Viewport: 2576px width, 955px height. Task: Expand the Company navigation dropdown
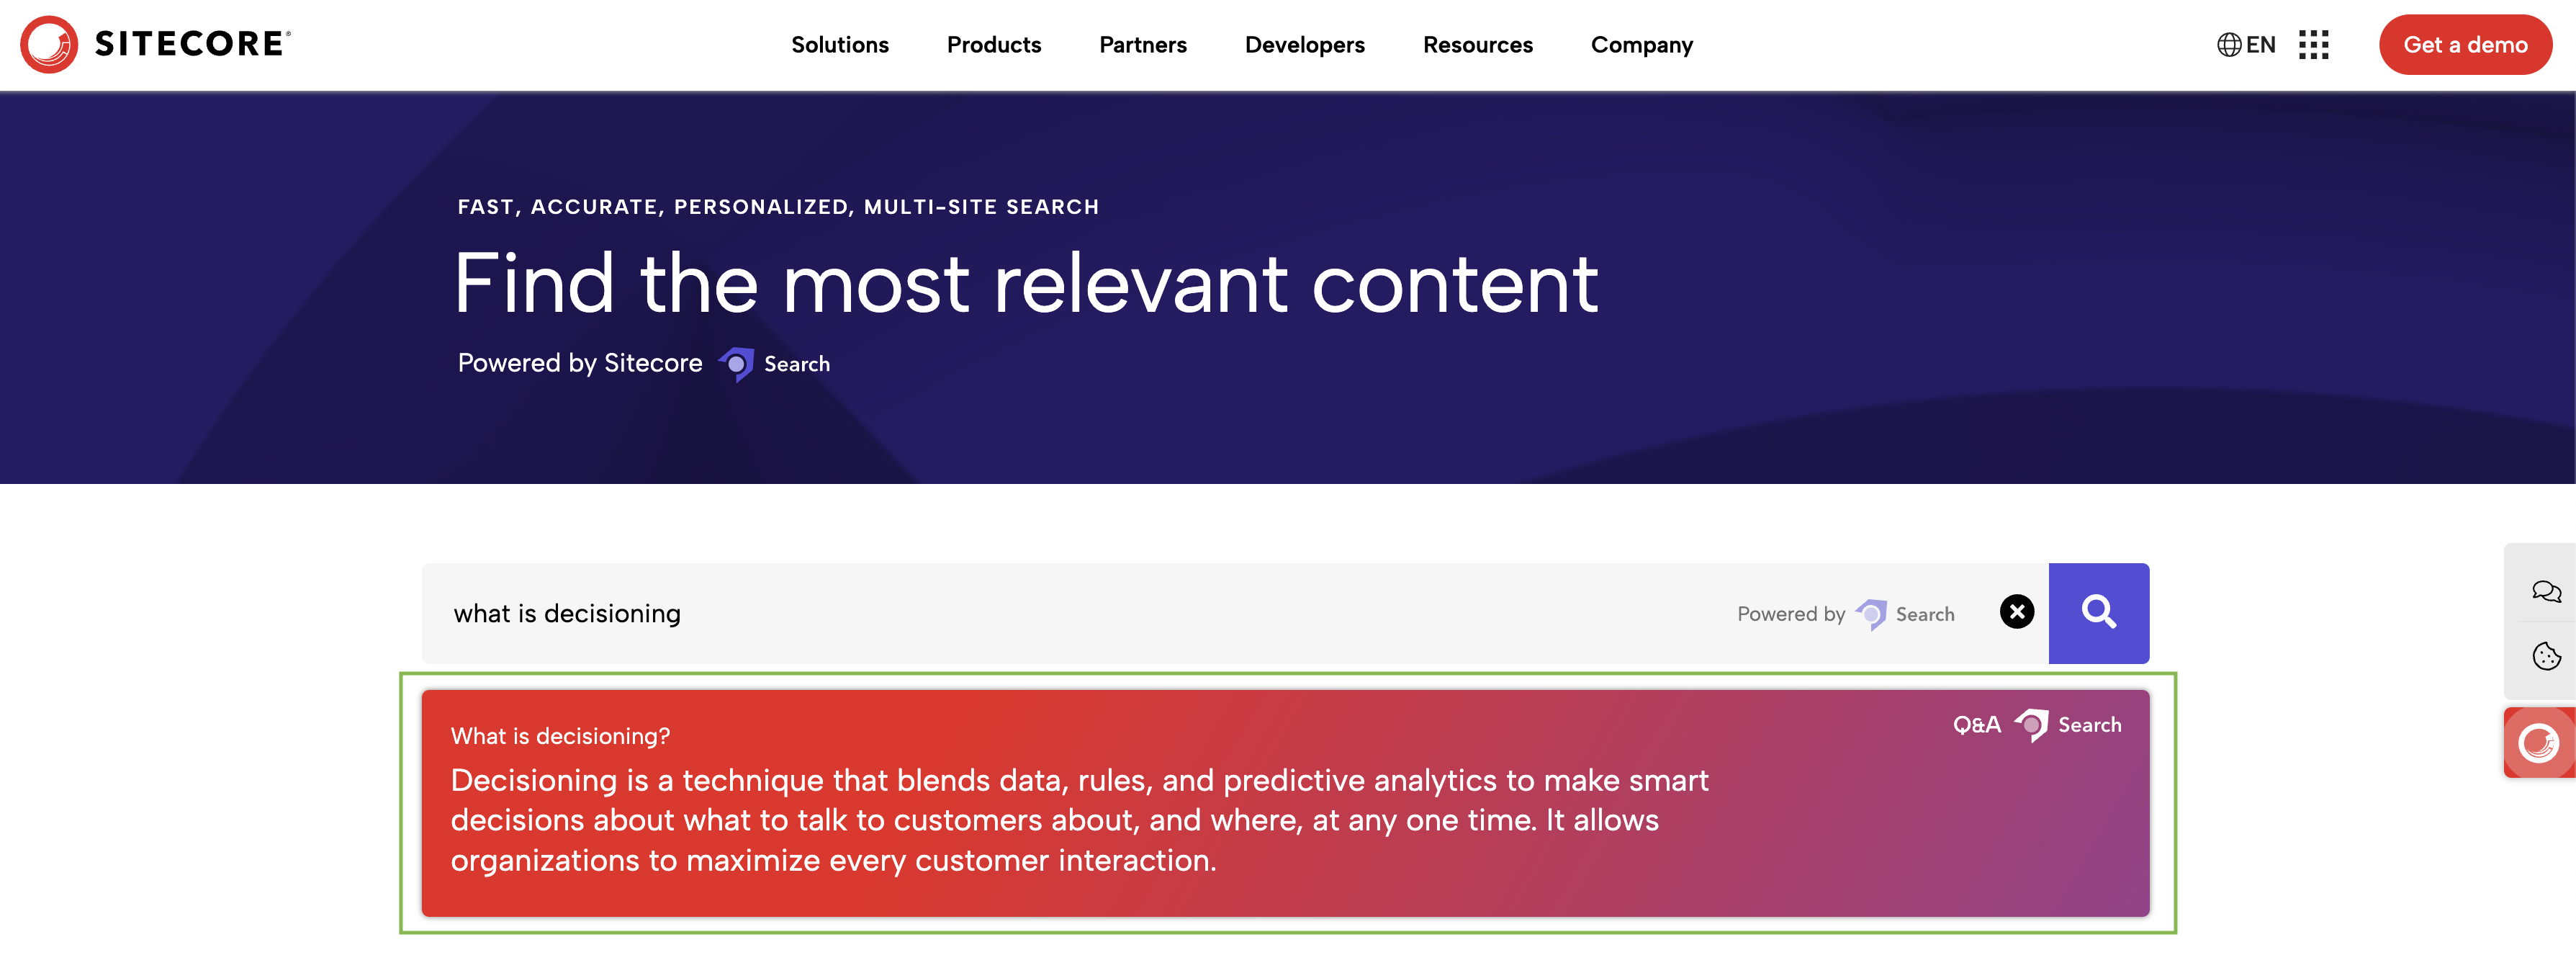[1641, 45]
